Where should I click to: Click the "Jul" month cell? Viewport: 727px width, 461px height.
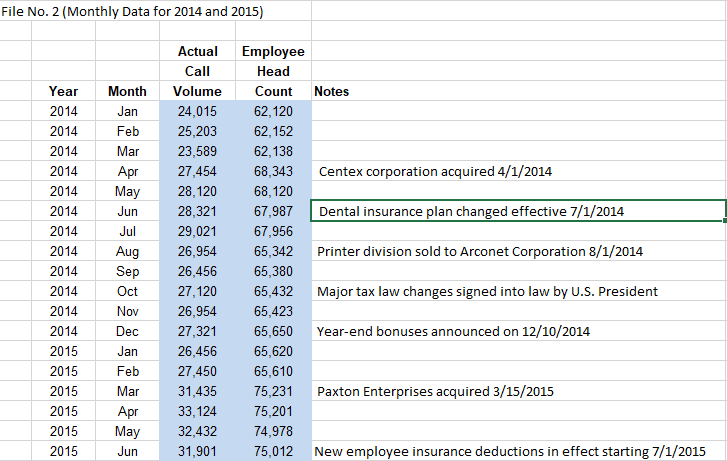pos(127,230)
